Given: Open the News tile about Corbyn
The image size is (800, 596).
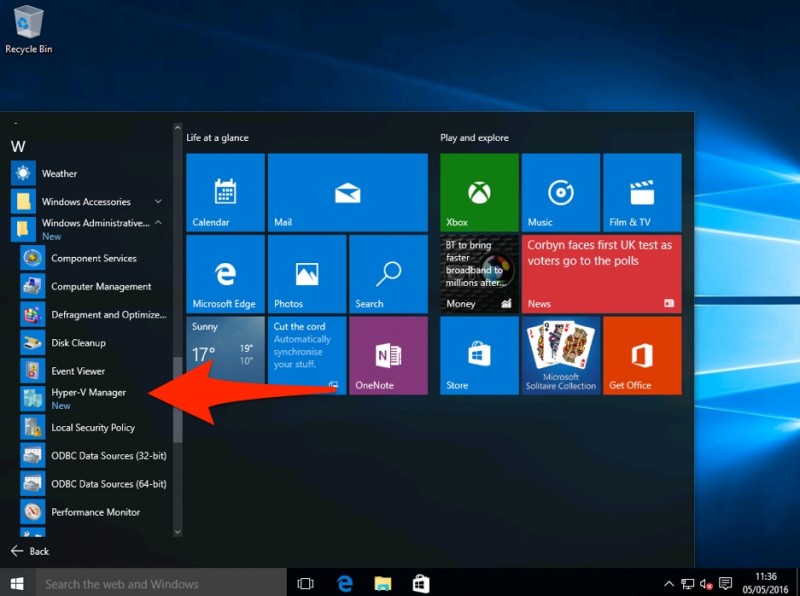Looking at the screenshot, I should pyautogui.click(x=602, y=274).
